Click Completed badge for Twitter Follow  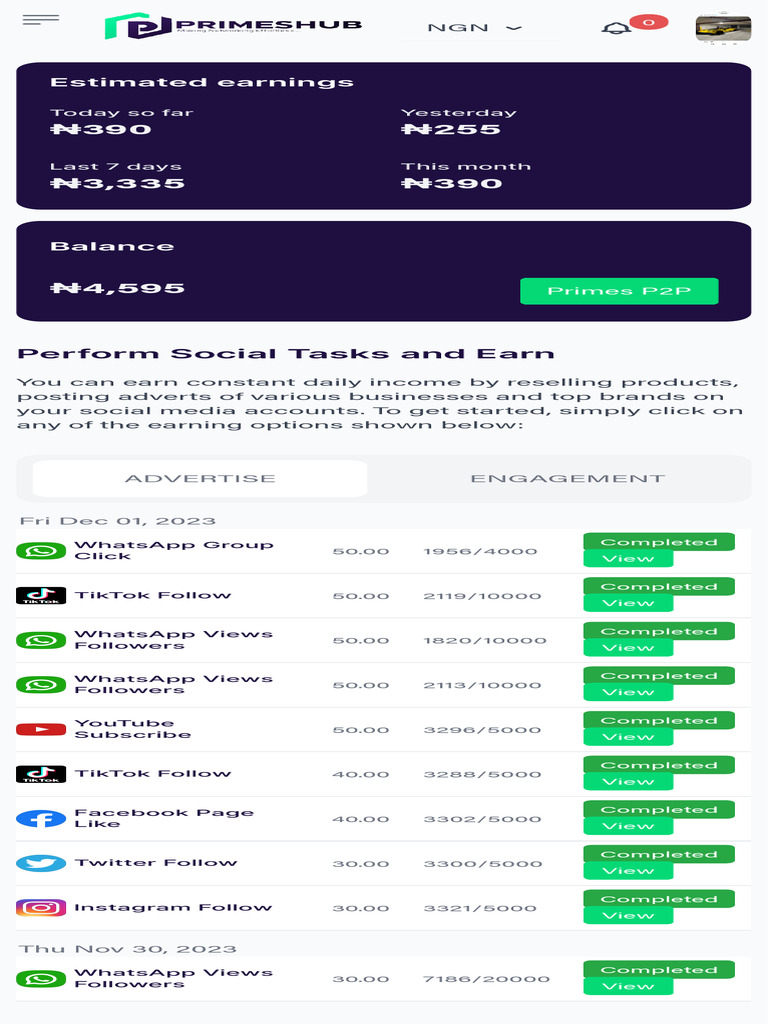(x=659, y=855)
